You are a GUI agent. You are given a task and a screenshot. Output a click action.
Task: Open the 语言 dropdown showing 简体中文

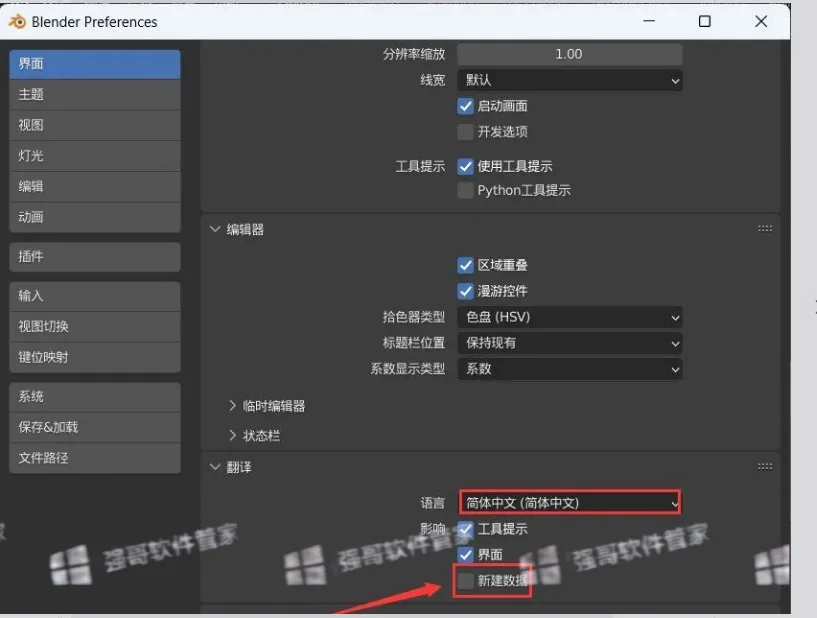tap(570, 503)
